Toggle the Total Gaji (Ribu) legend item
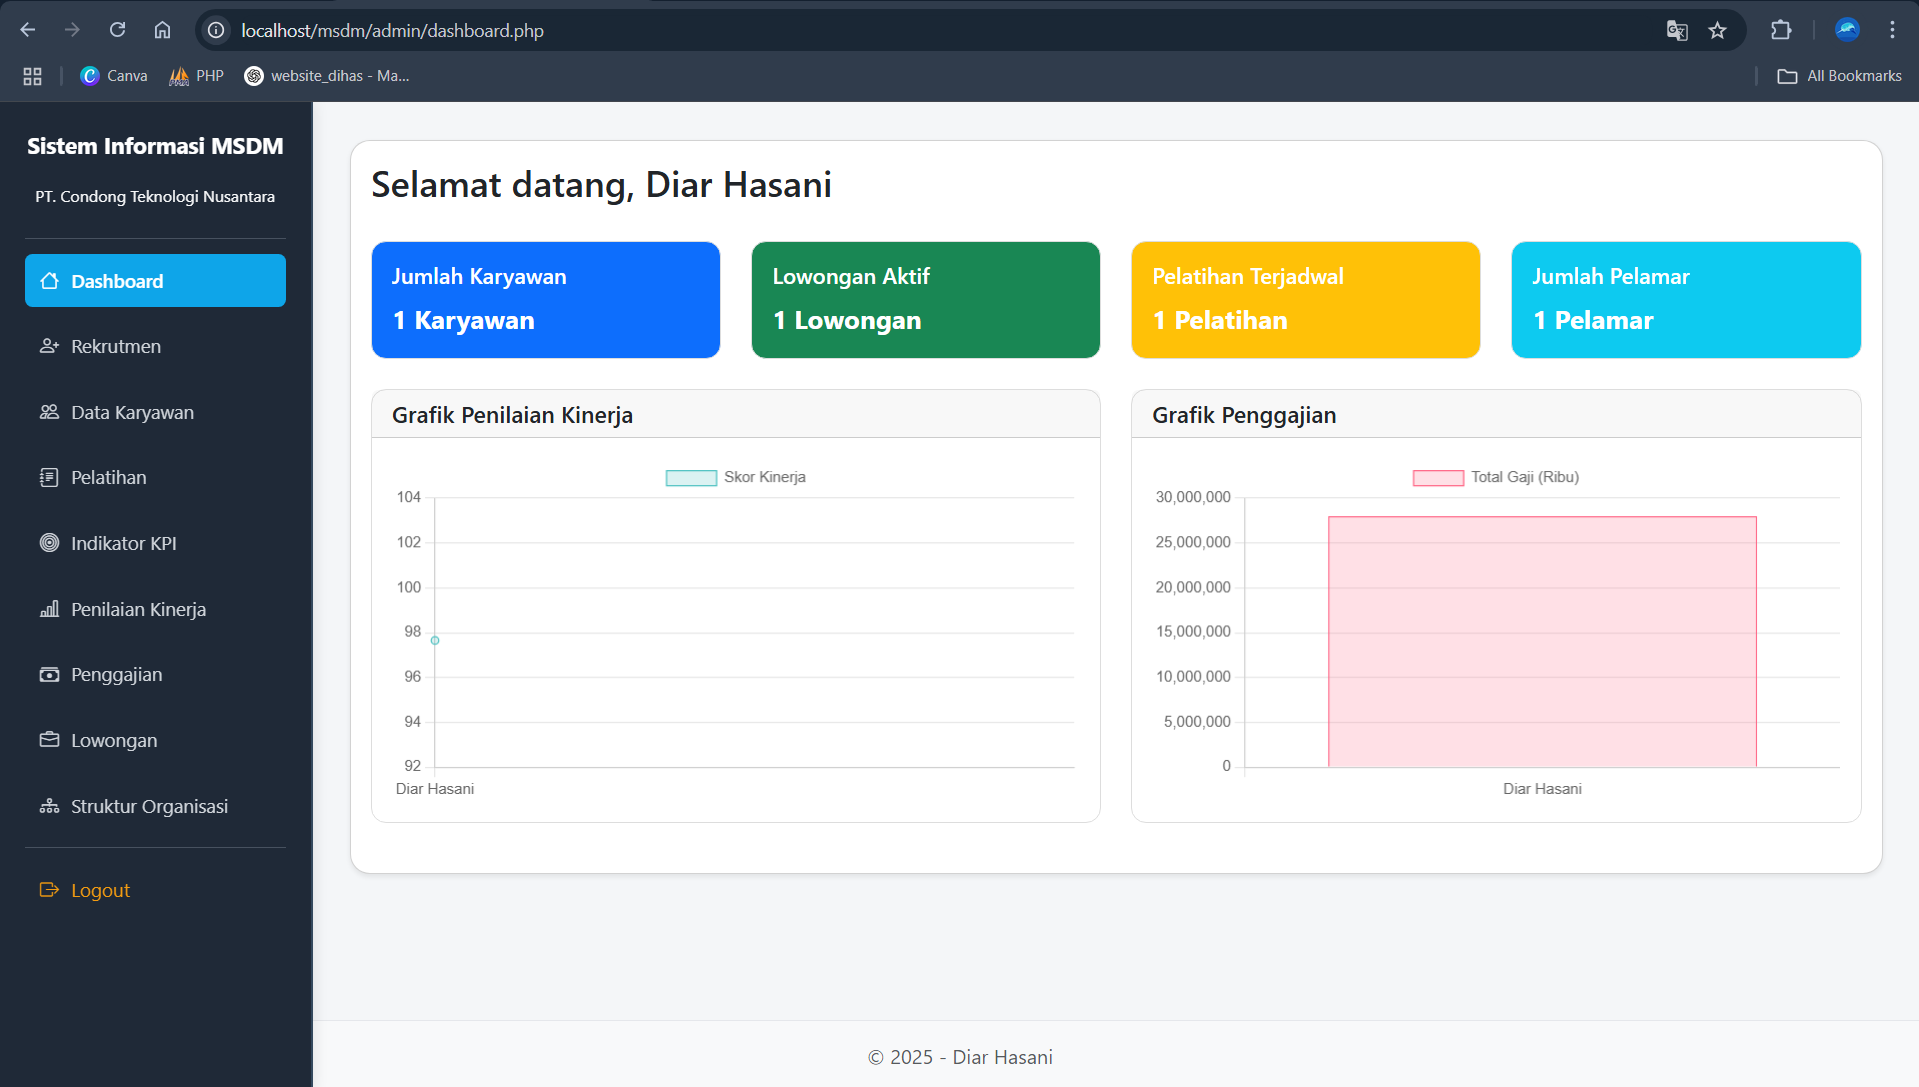The height and width of the screenshot is (1087, 1919). pyautogui.click(x=1495, y=478)
